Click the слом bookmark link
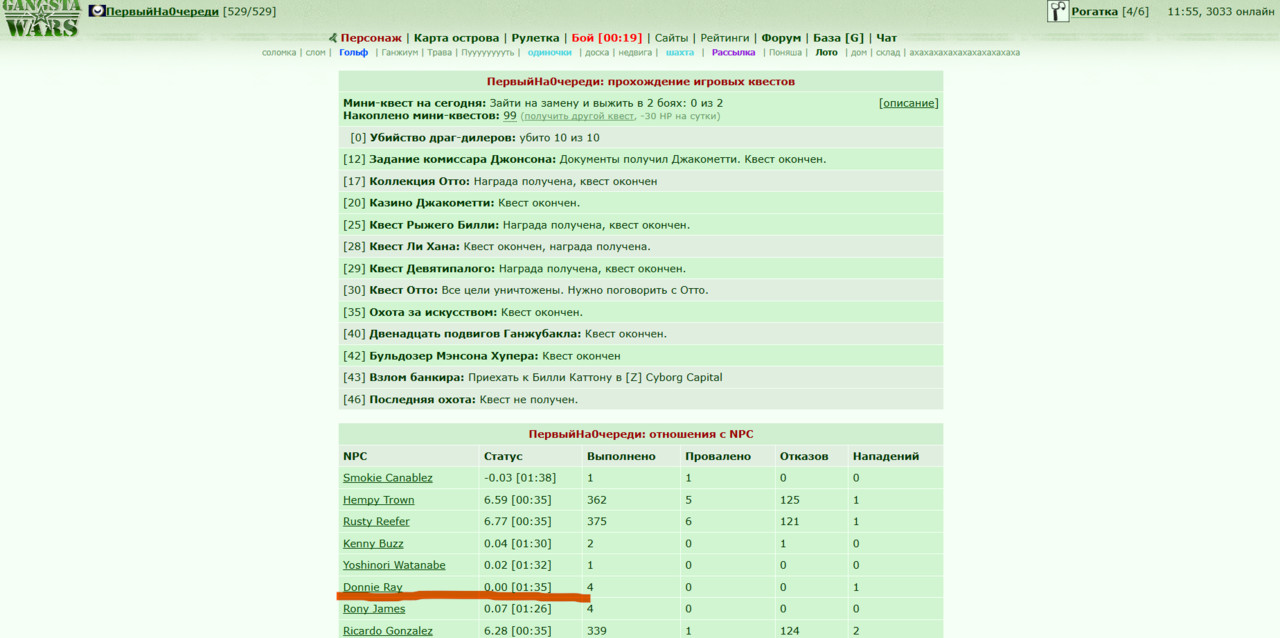Viewport: 1280px width, 638px height. (315, 52)
